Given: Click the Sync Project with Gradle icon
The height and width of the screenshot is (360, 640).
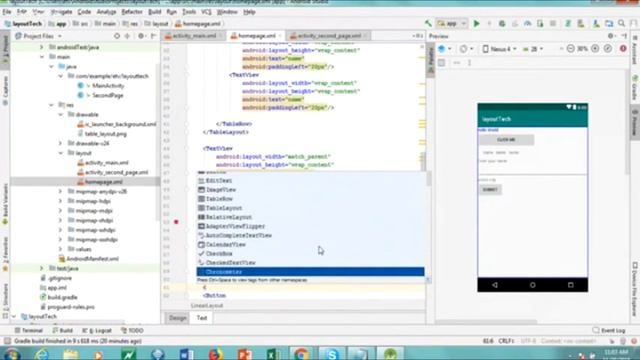Looking at the screenshot, I should tap(568, 24).
